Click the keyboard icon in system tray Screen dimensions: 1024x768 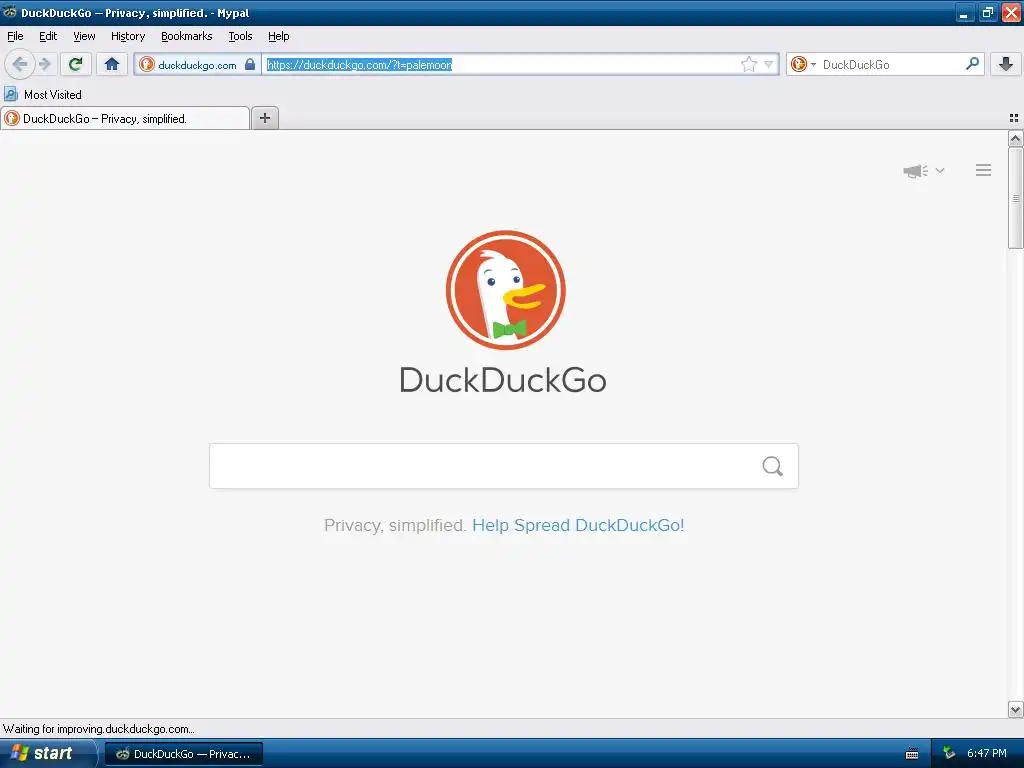[x=912, y=754]
